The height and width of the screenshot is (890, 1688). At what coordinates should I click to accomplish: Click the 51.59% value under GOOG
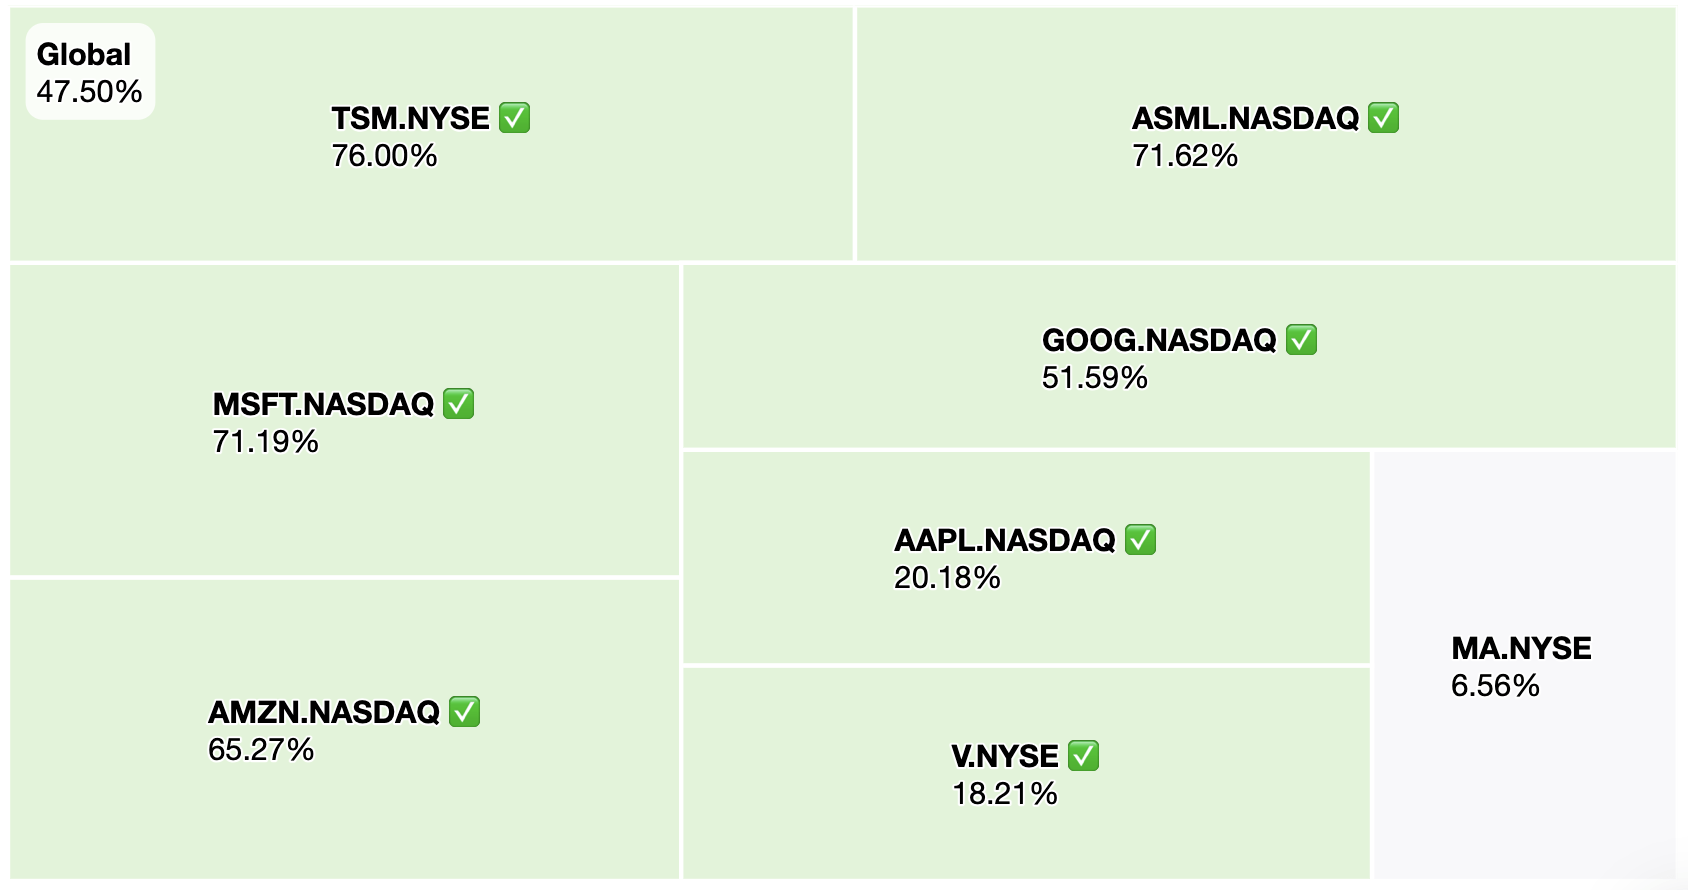[x=1095, y=378]
